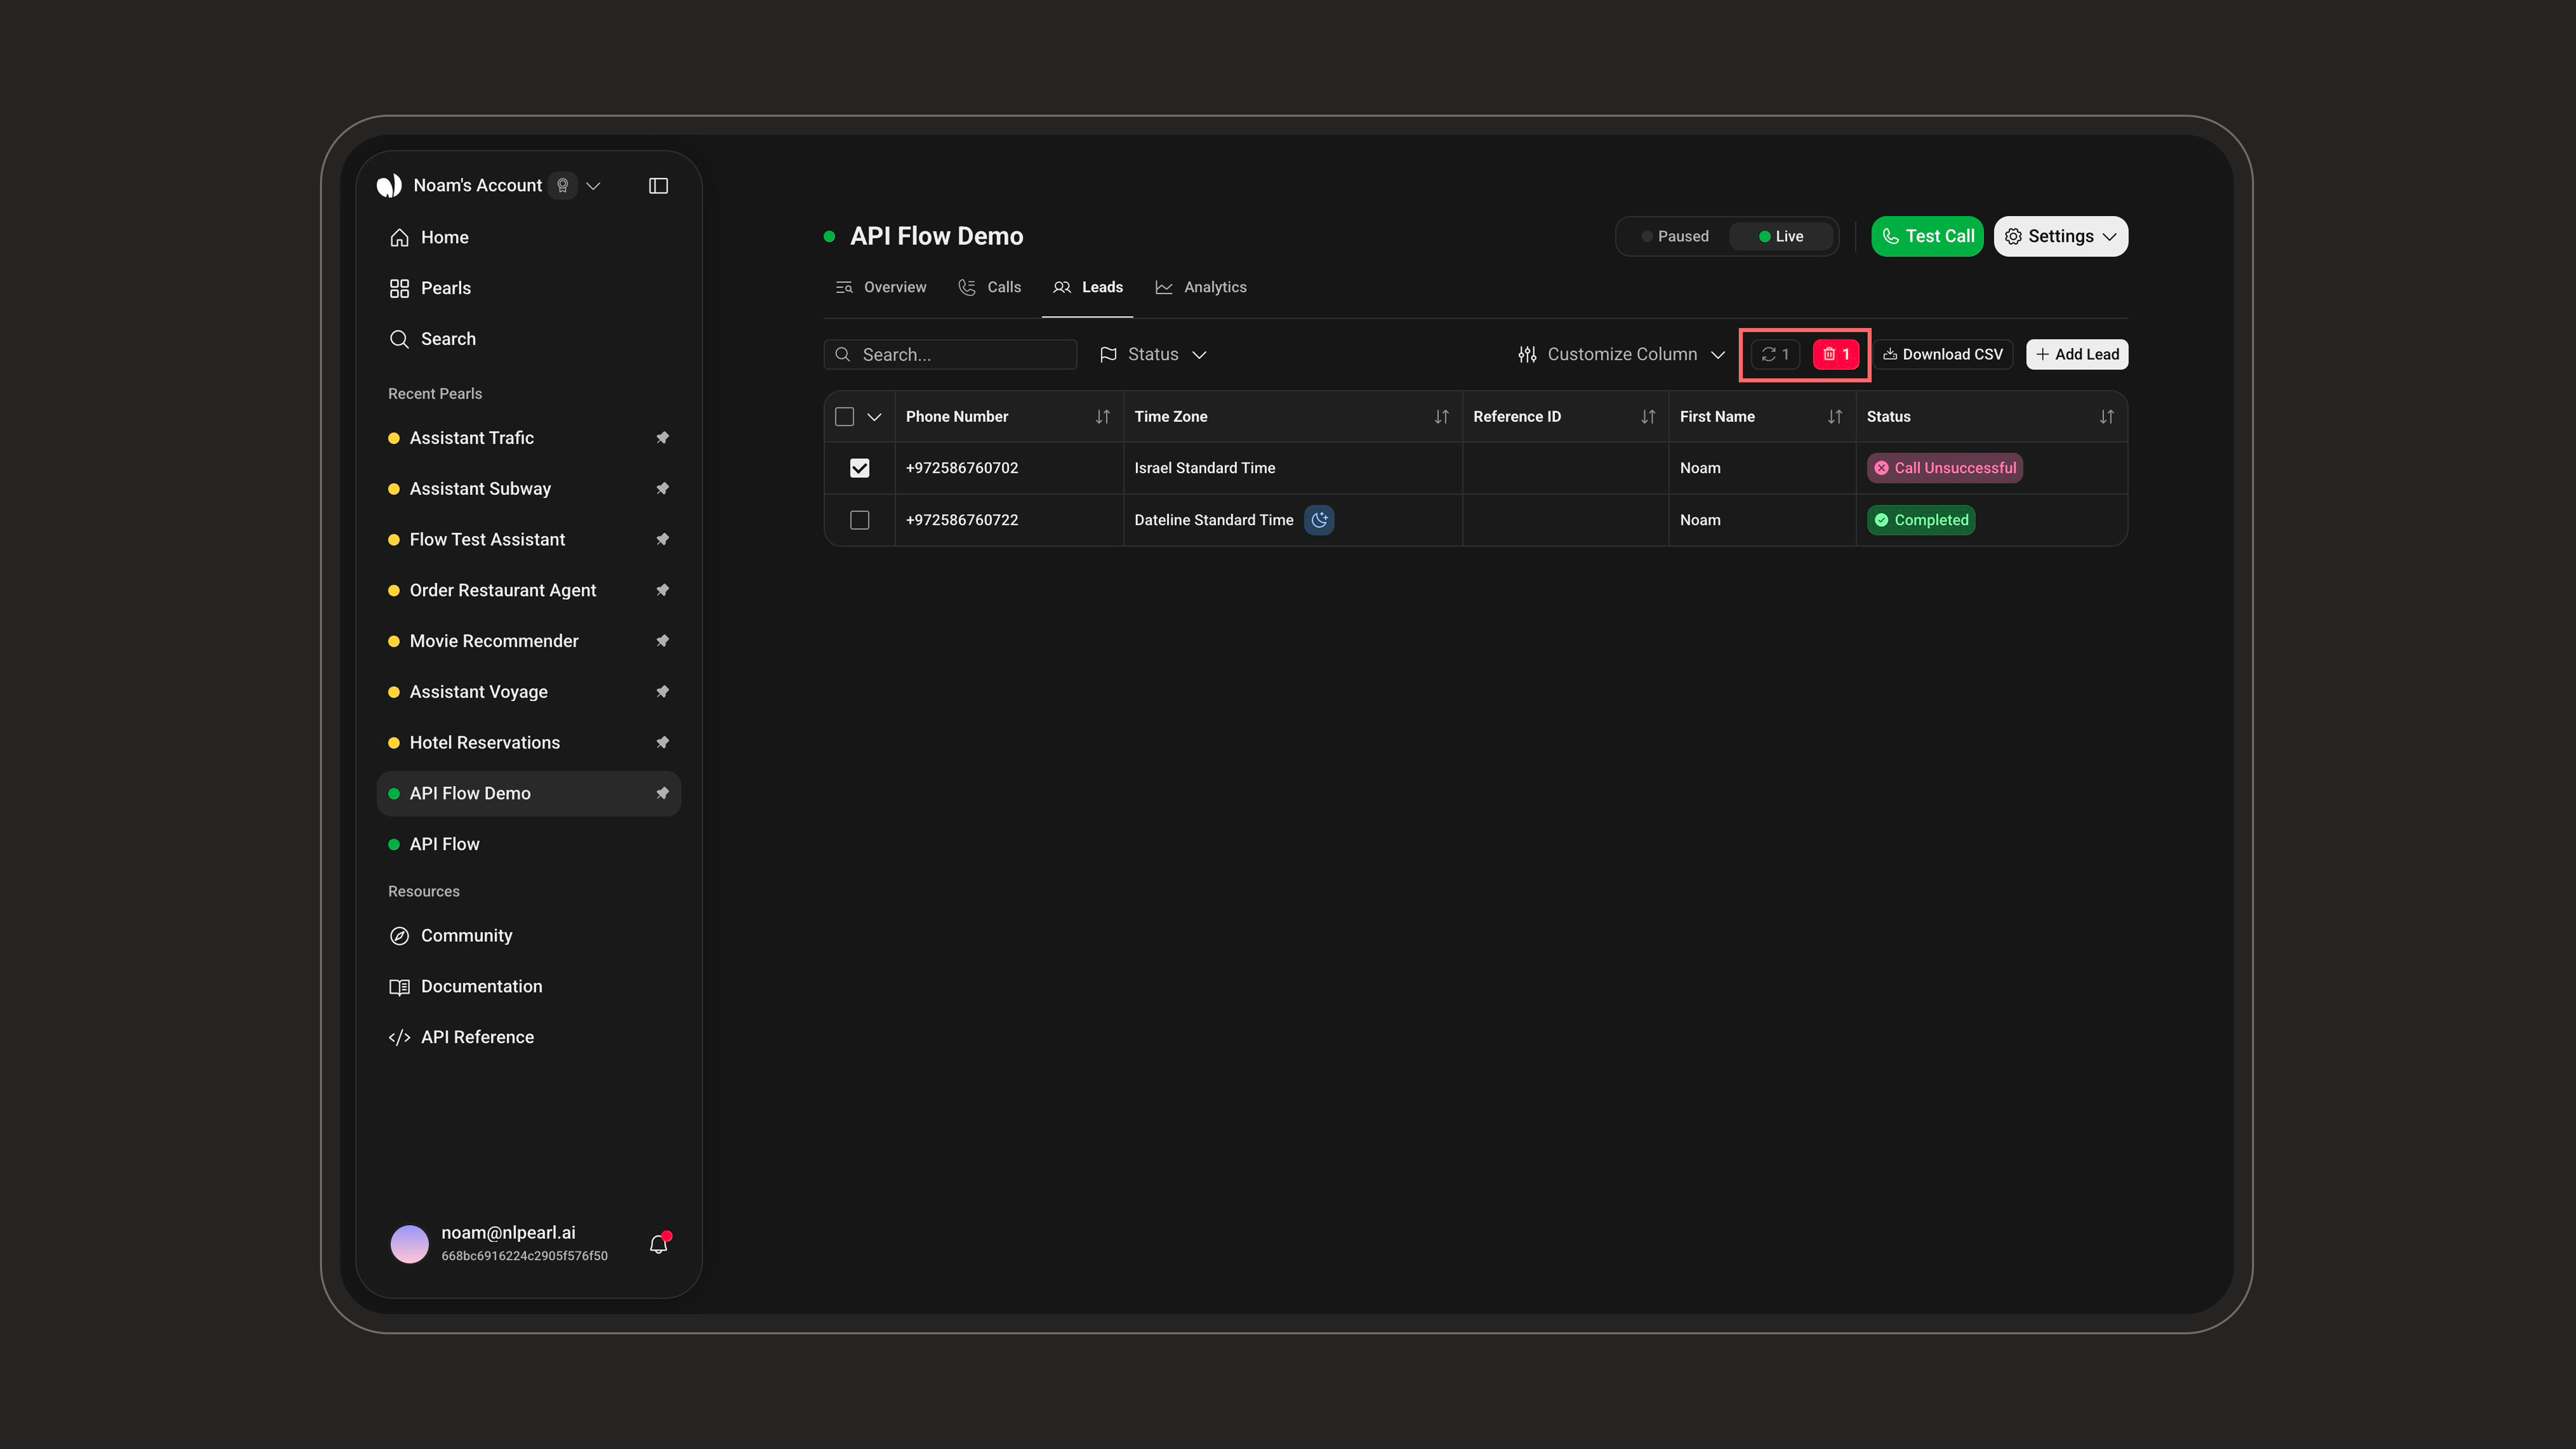
Task: Select the Leads tab
Action: pos(1088,288)
